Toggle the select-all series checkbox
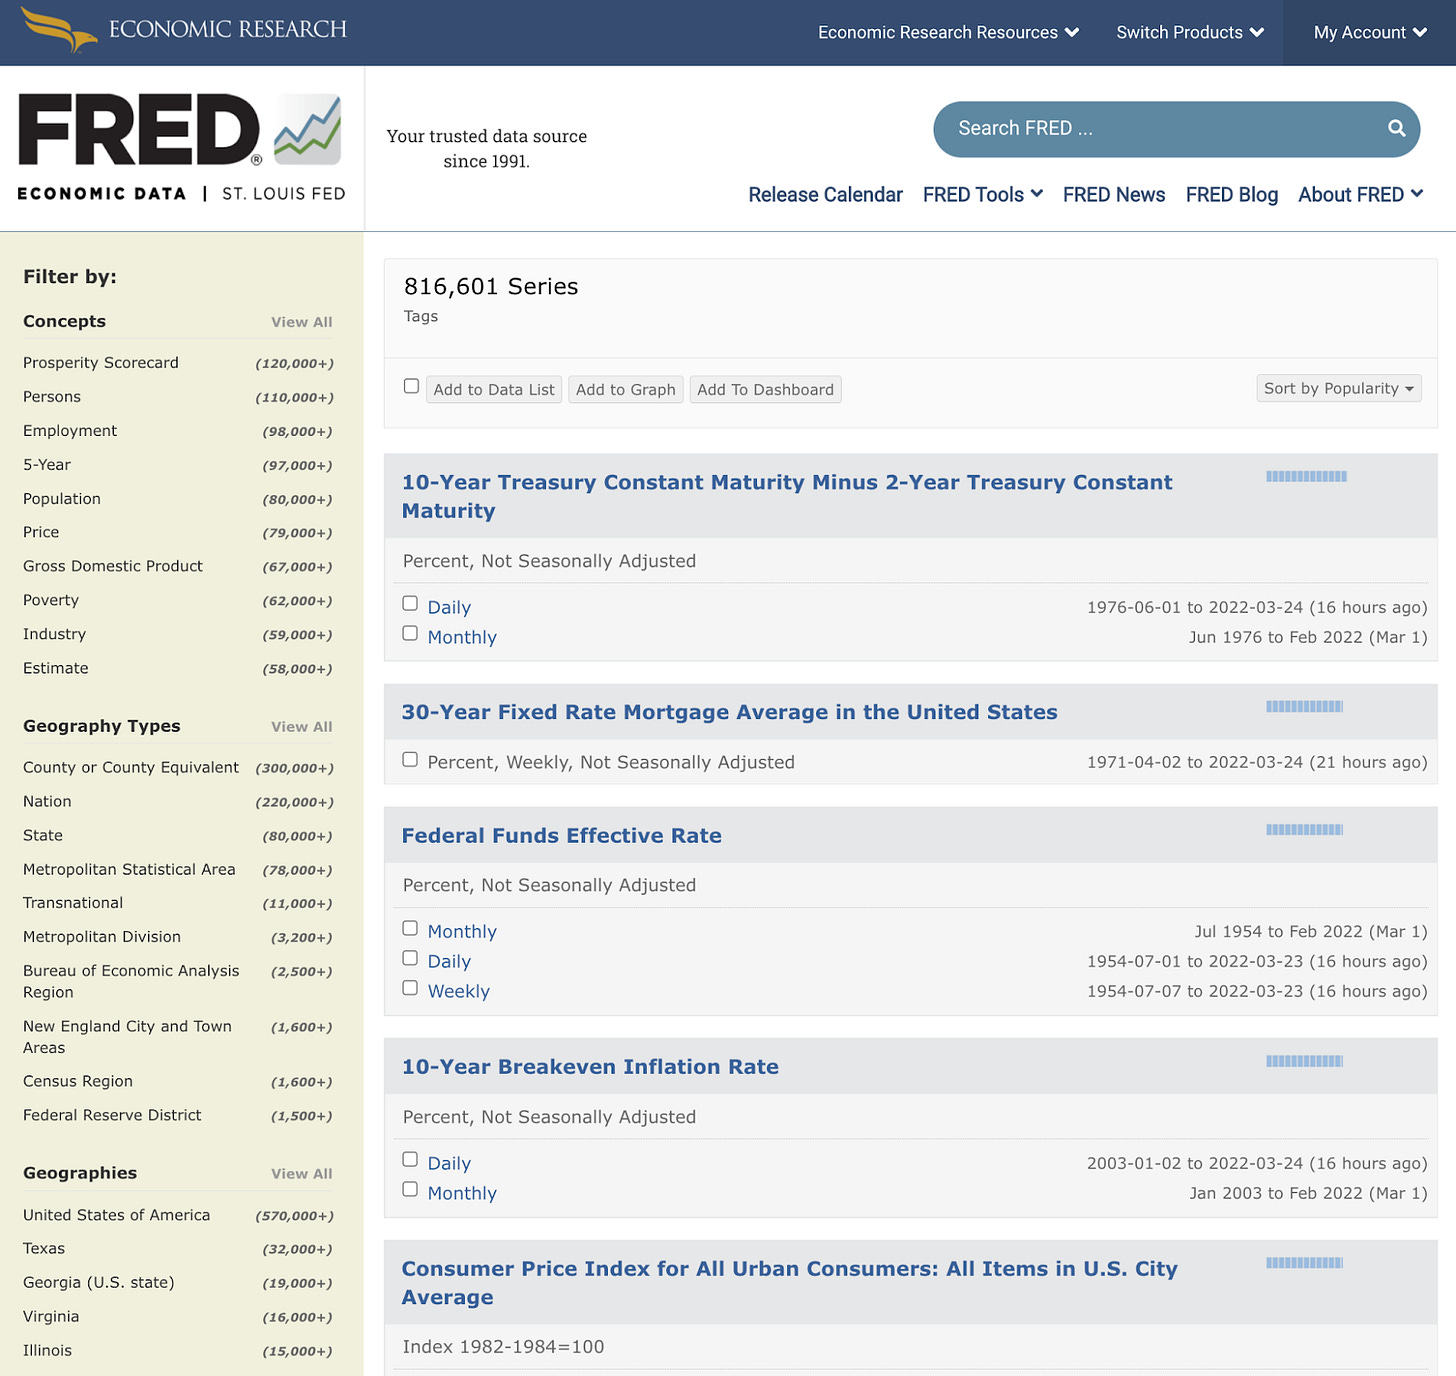The image size is (1456, 1376). (411, 386)
